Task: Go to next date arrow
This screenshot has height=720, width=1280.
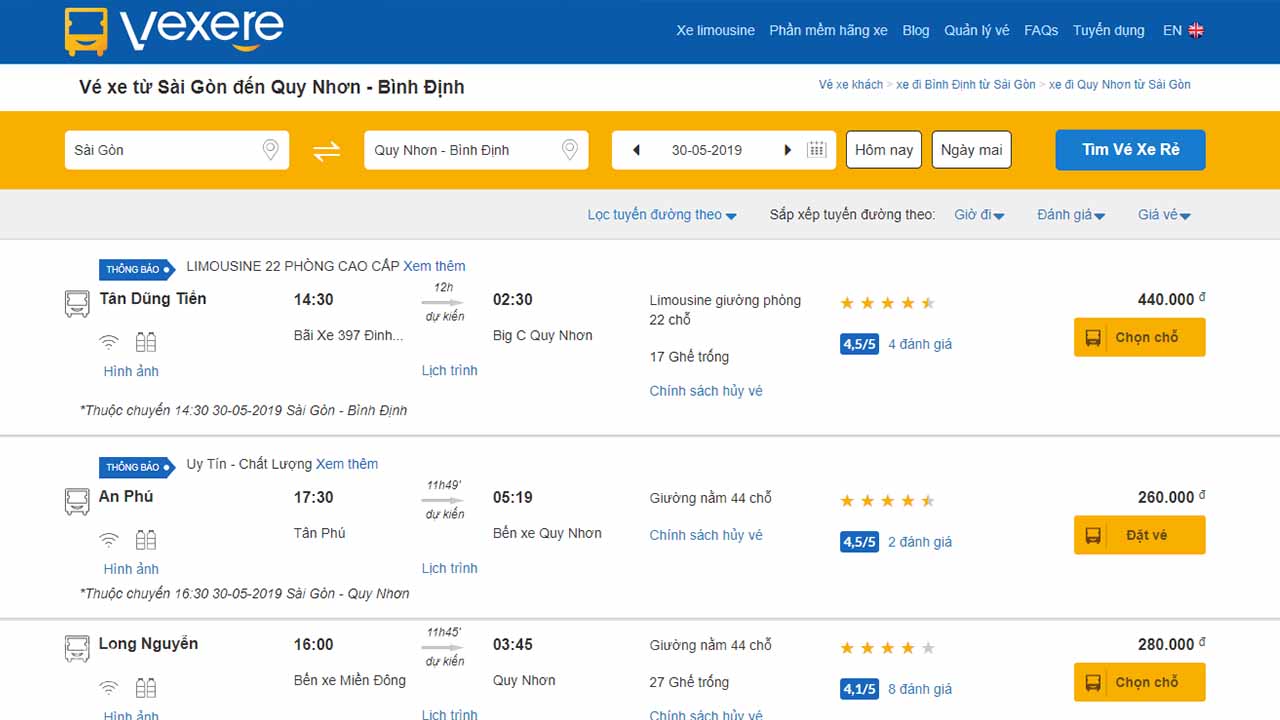Action: [787, 150]
